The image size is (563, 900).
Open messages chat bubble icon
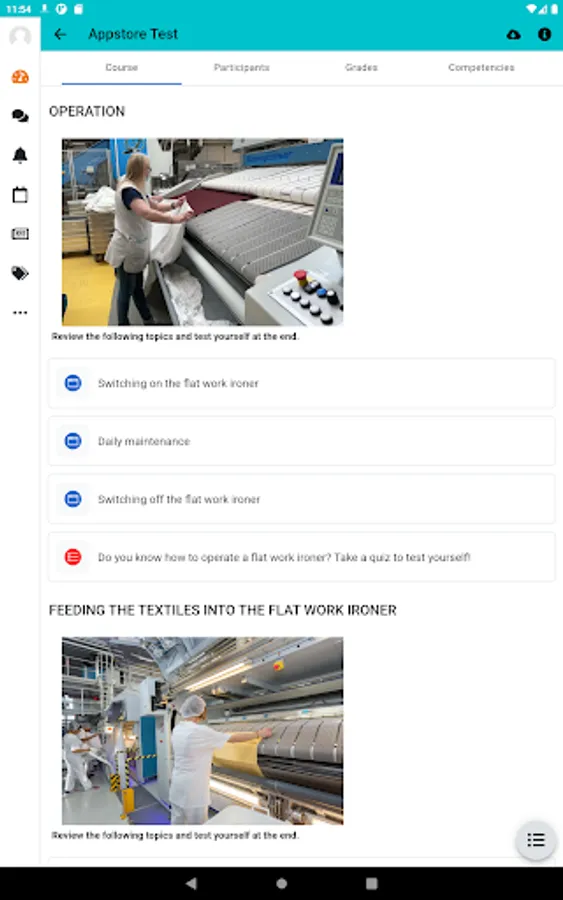coord(20,116)
